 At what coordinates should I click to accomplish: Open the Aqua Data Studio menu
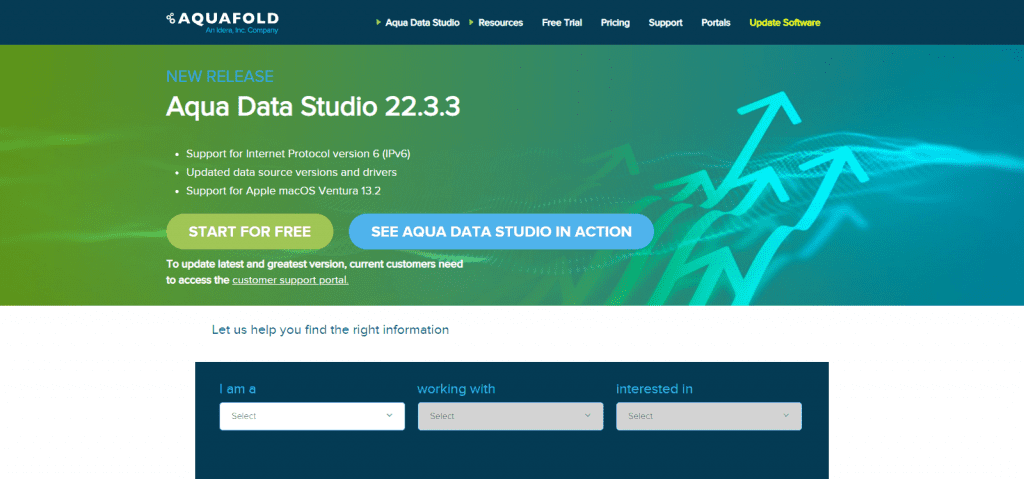(x=422, y=23)
